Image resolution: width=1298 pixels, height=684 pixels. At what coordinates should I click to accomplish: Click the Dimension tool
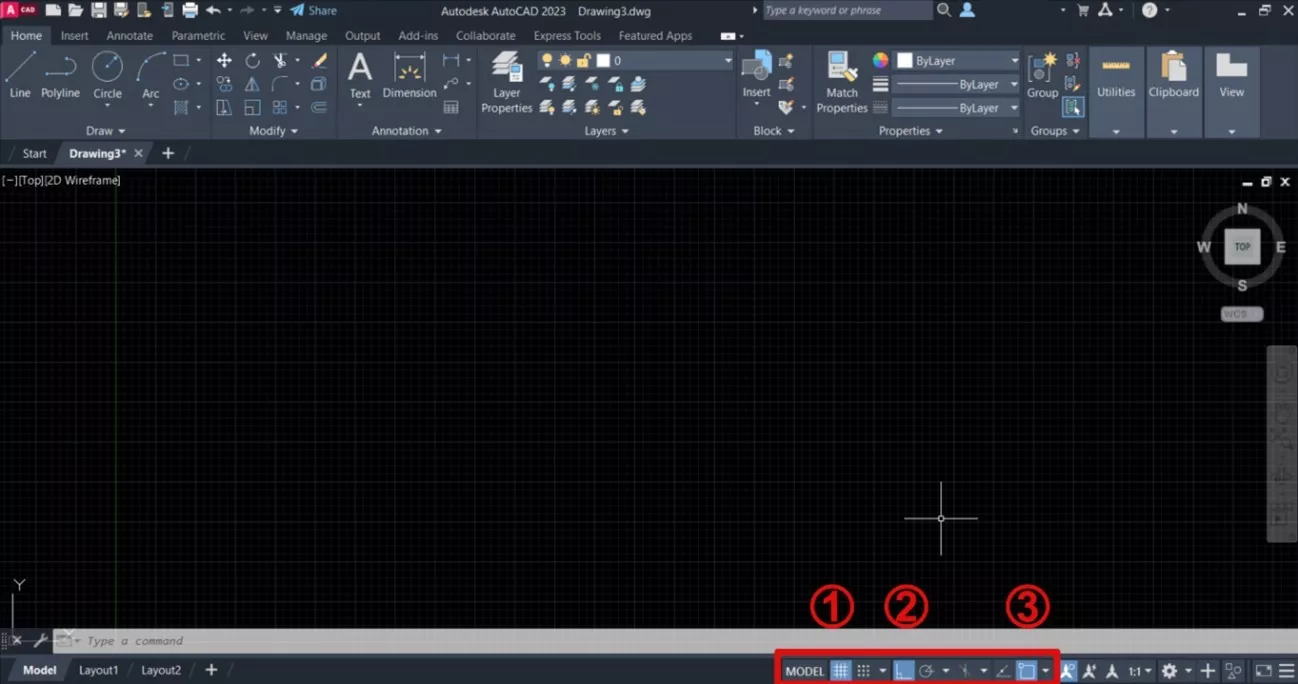coord(409,77)
